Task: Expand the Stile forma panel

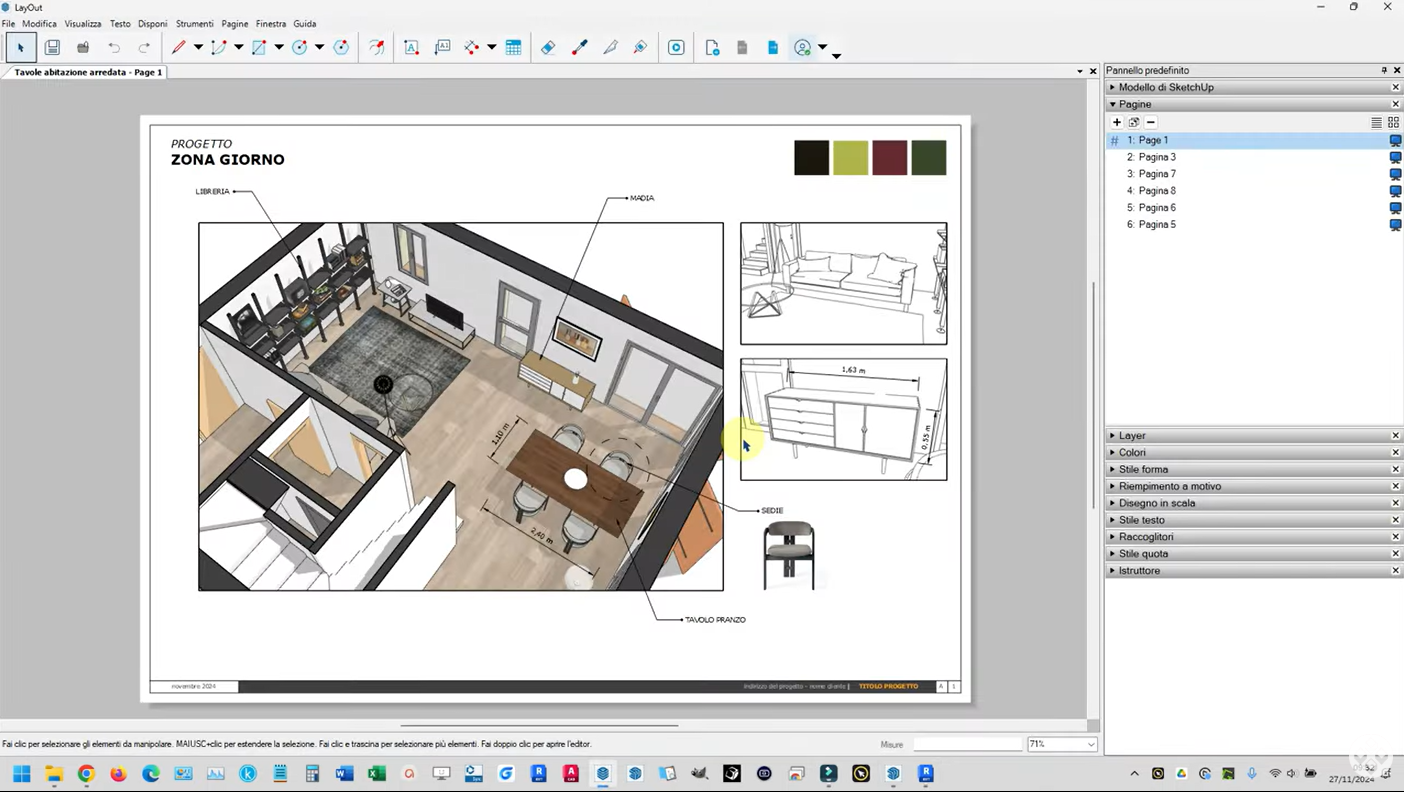Action: pyautogui.click(x=1143, y=469)
